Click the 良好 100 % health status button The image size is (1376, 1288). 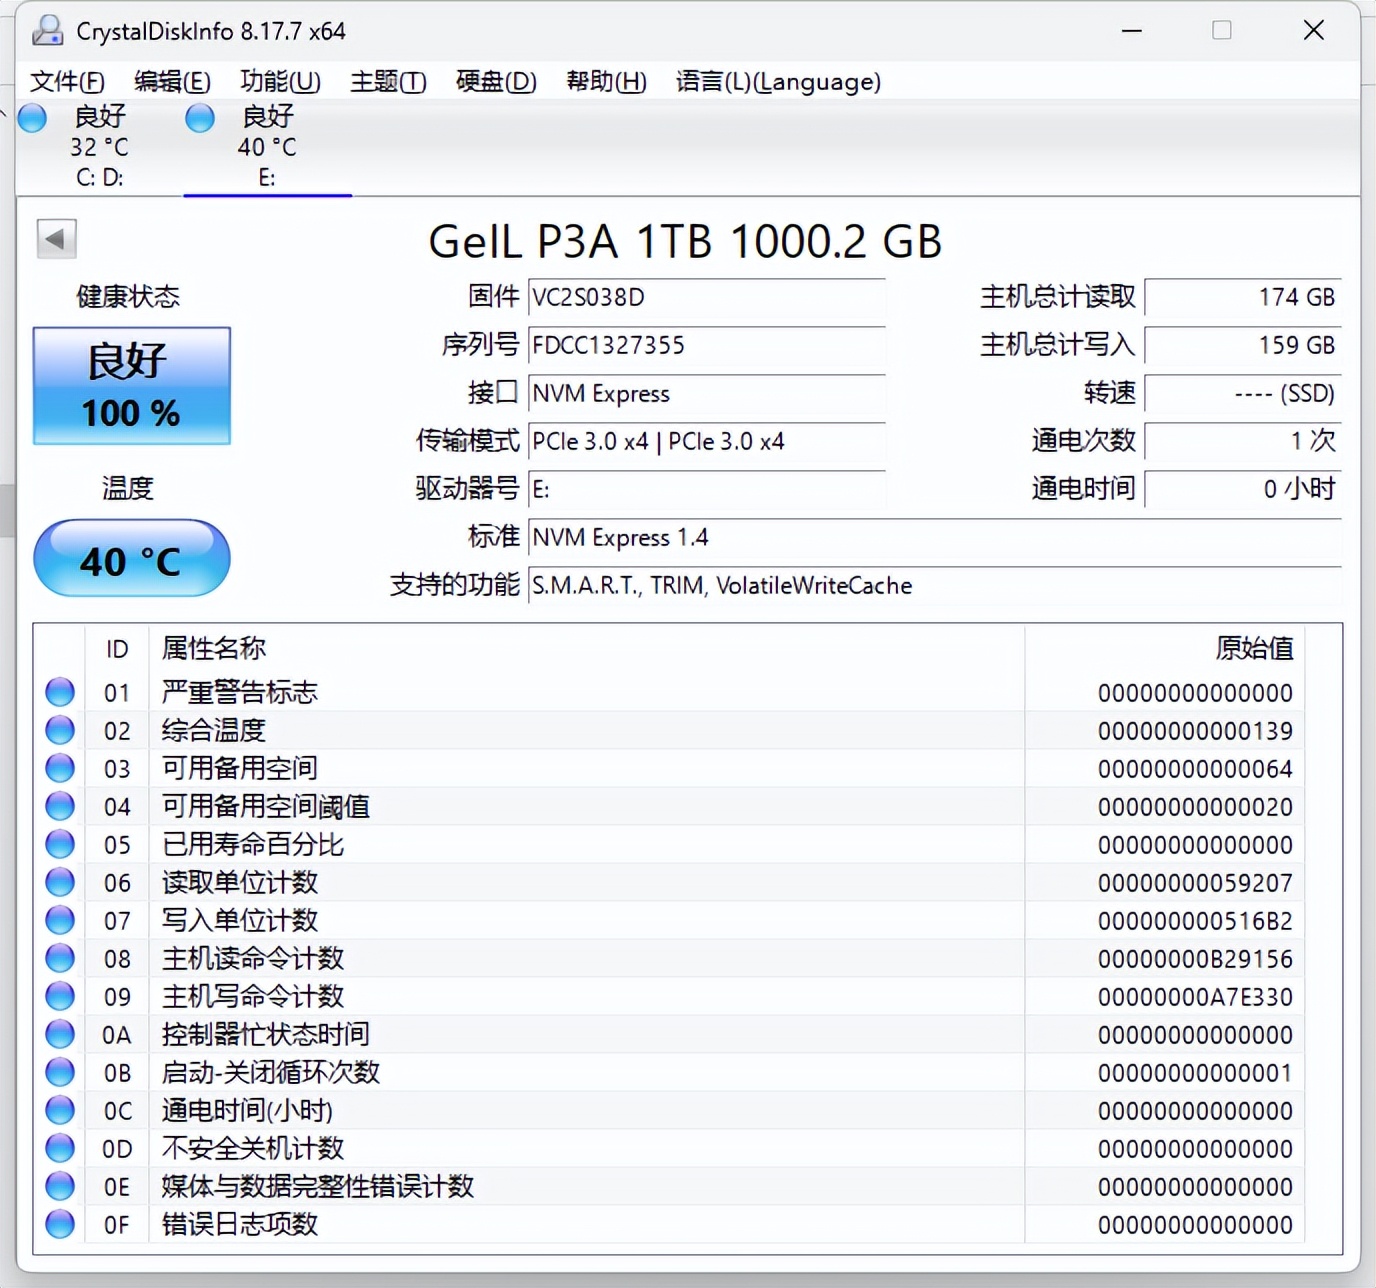pyautogui.click(x=132, y=386)
